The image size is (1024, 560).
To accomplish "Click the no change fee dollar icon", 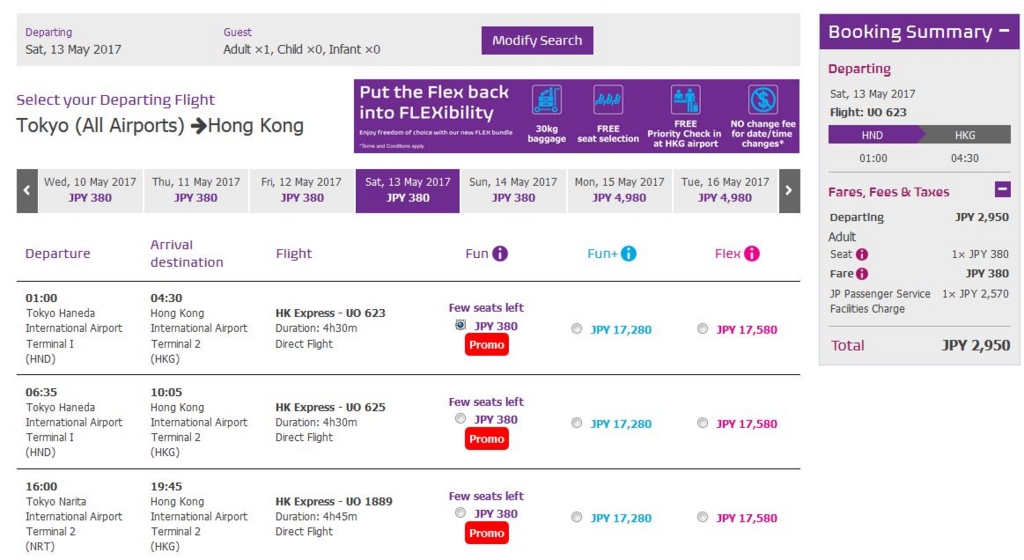I will [762, 100].
